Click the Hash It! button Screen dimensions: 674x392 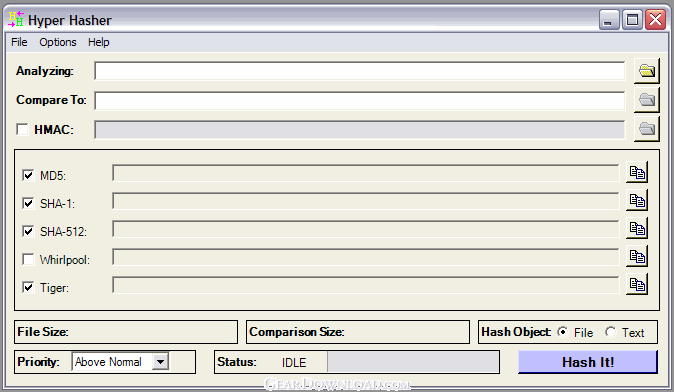pos(588,362)
